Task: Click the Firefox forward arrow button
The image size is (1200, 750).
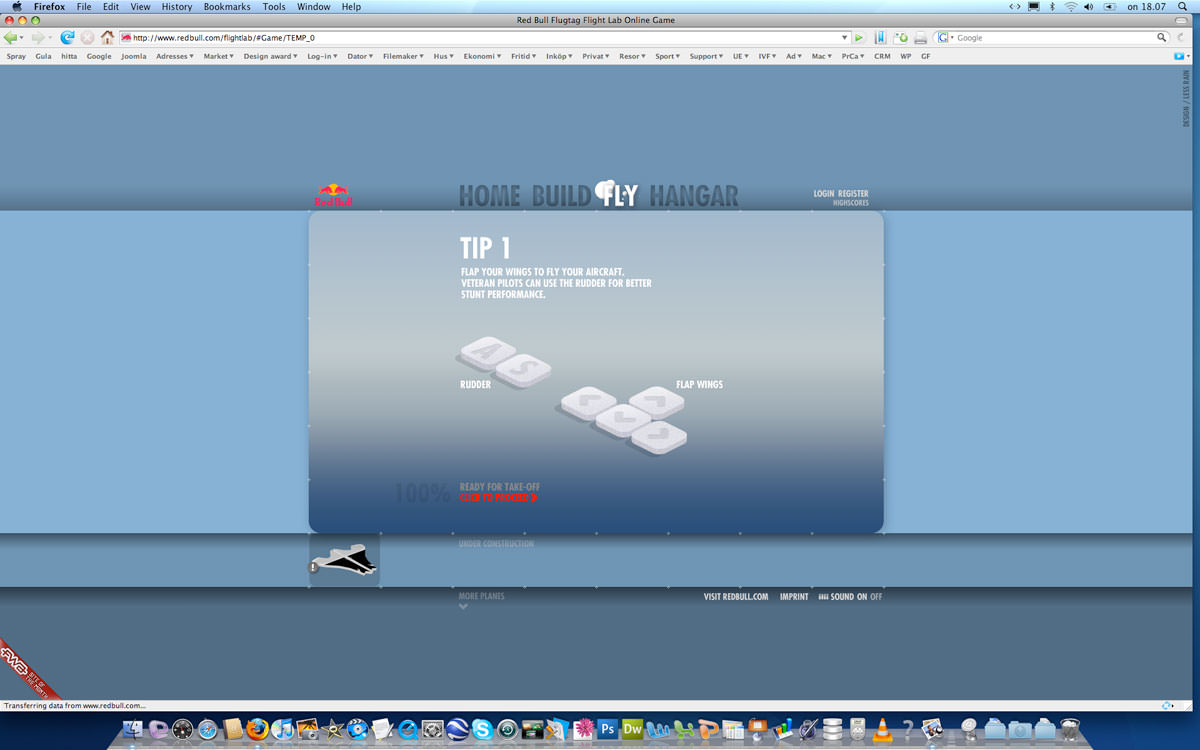Action: coord(37,38)
